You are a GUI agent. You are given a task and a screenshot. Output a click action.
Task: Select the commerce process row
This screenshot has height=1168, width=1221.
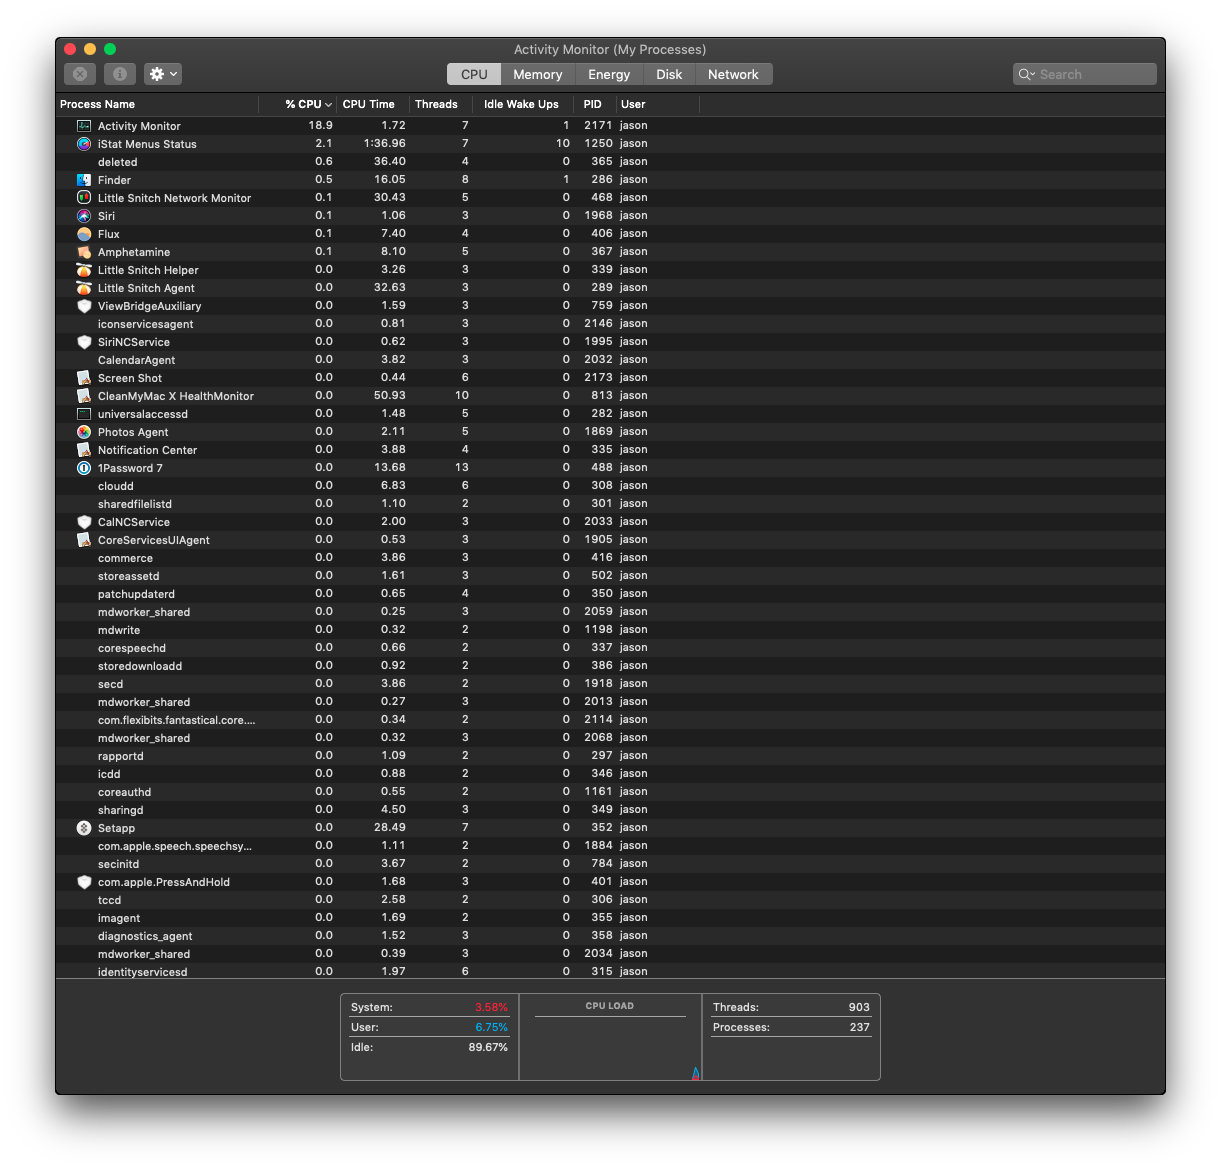pos(610,558)
